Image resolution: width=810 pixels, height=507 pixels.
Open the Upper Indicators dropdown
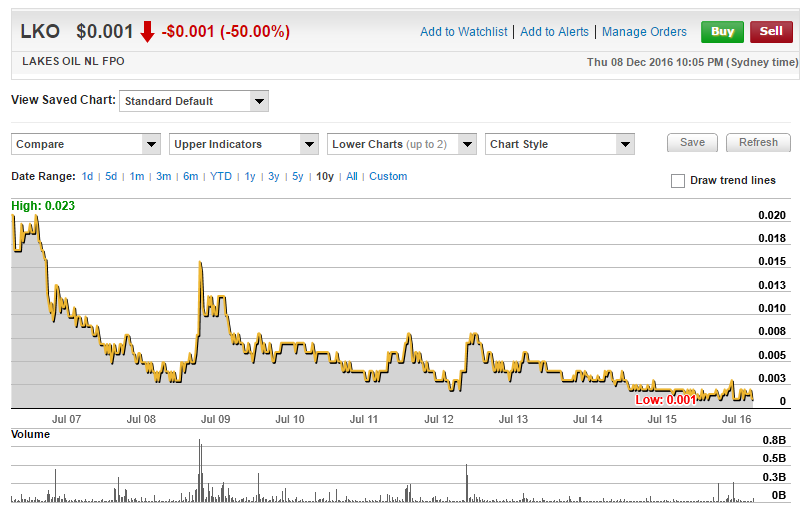(x=244, y=144)
